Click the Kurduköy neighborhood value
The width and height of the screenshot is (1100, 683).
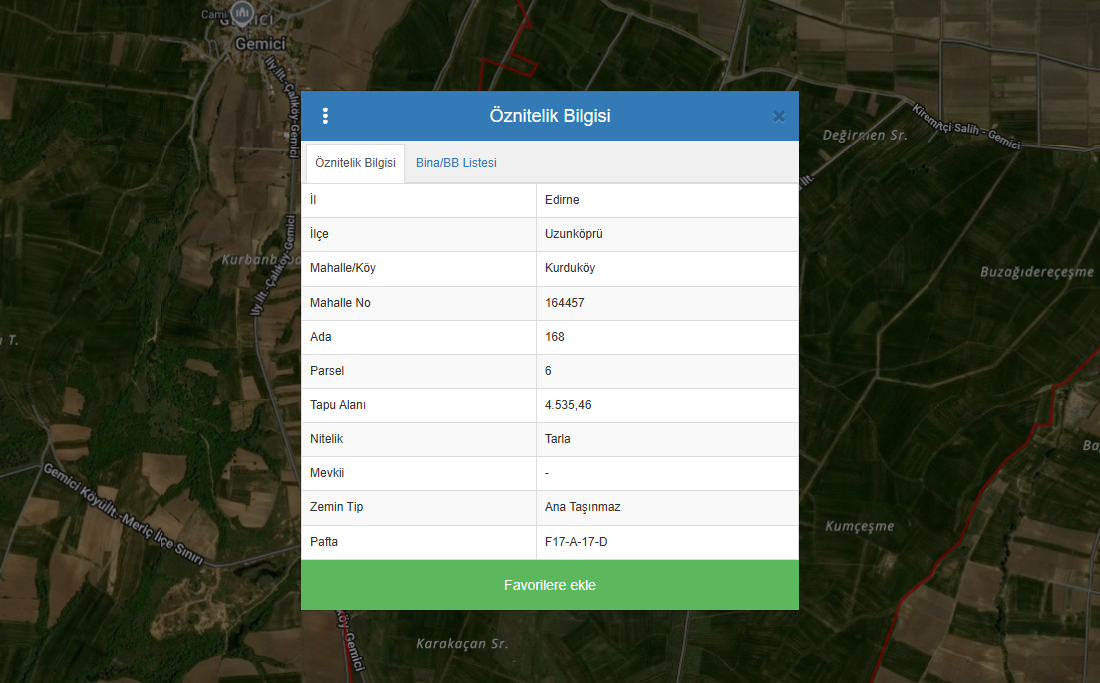(x=570, y=268)
